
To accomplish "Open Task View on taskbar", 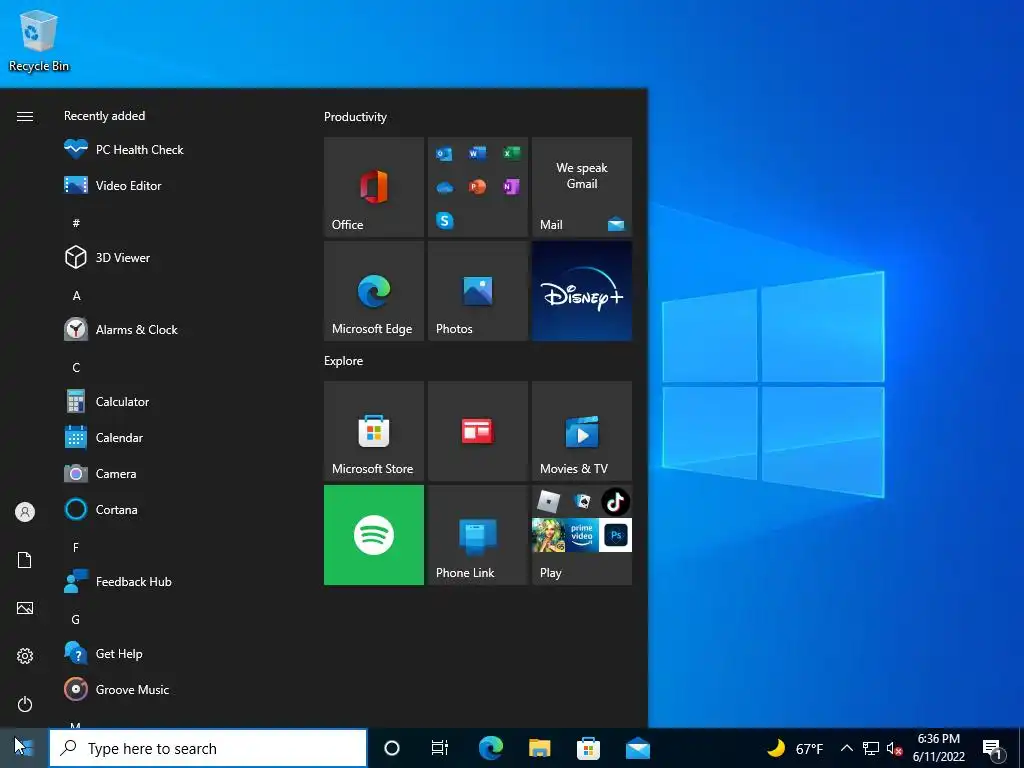I will click(x=440, y=748).
